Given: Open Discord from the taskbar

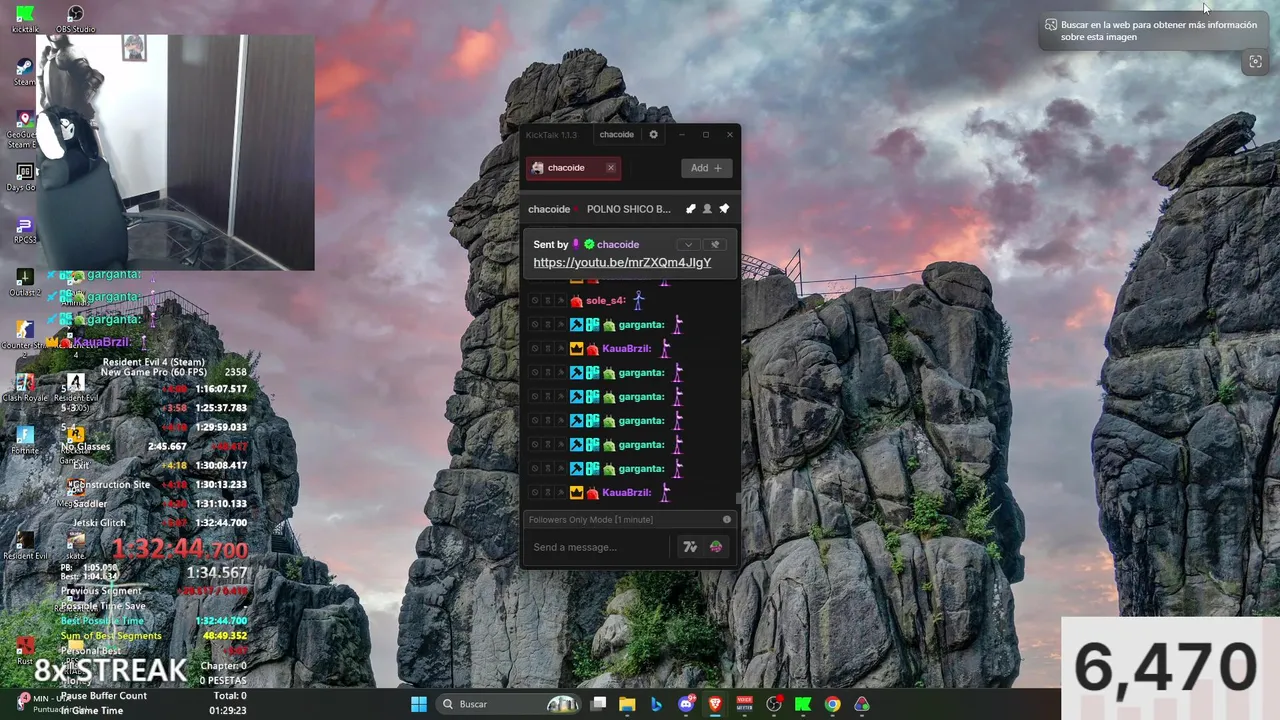Looking at the screenshot, I should tap(686, 704).
